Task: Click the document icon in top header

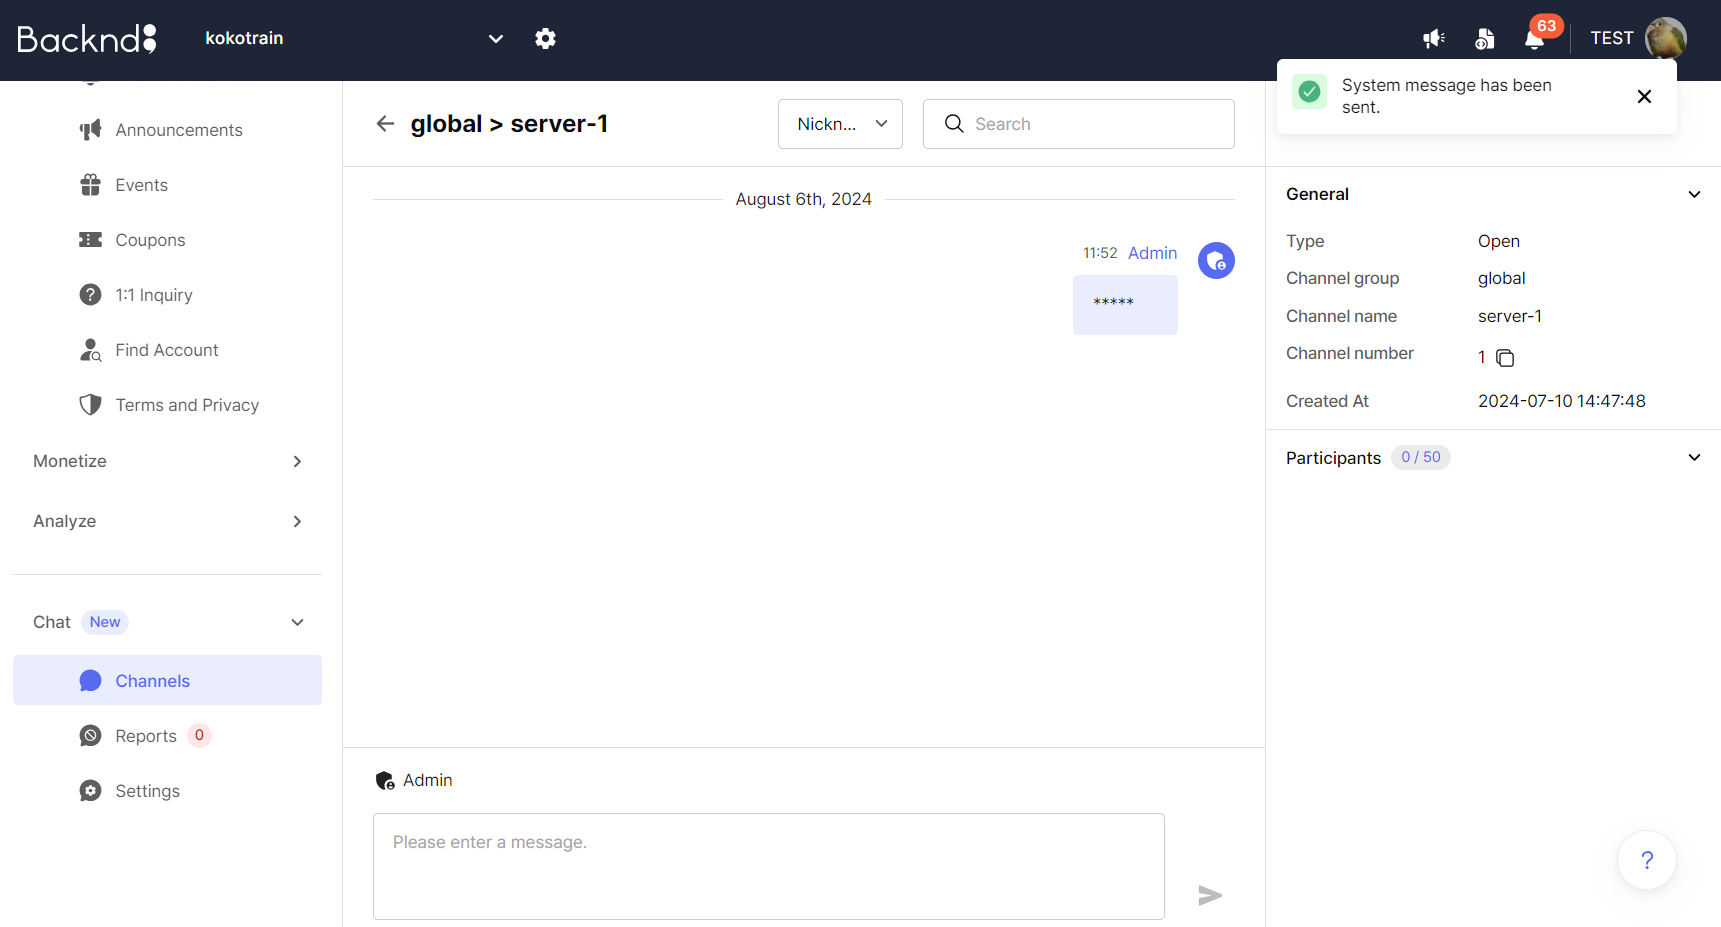Action: pos(1485,38)
